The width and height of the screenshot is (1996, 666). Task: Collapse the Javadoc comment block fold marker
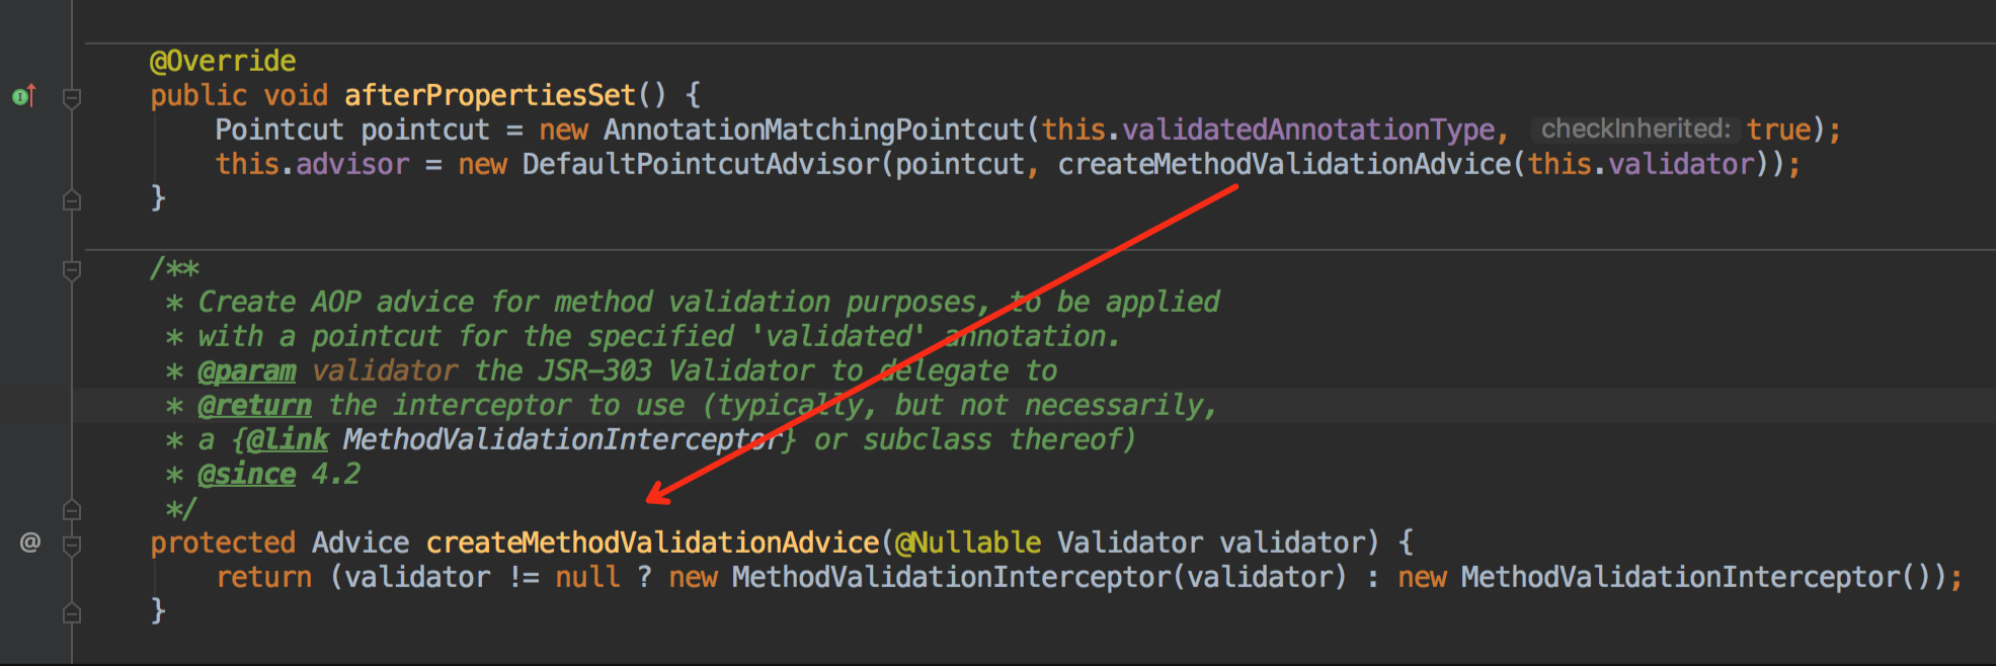click(x=72, y=270)
